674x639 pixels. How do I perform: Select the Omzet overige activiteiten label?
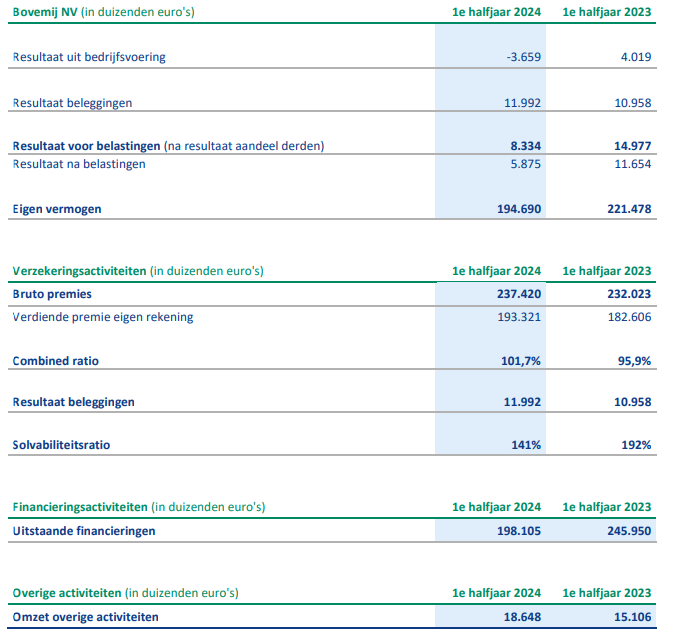click(x=85, y=618)
